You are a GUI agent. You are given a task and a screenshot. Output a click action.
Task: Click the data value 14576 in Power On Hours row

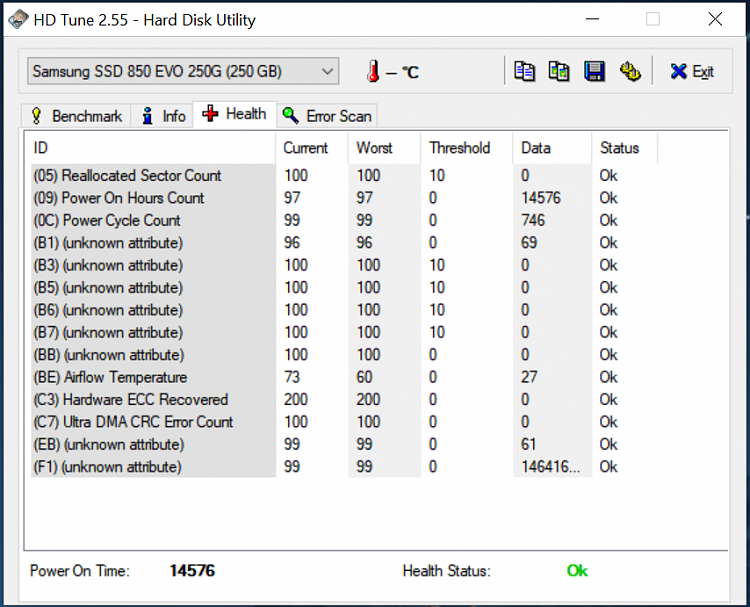click(541, 198)
